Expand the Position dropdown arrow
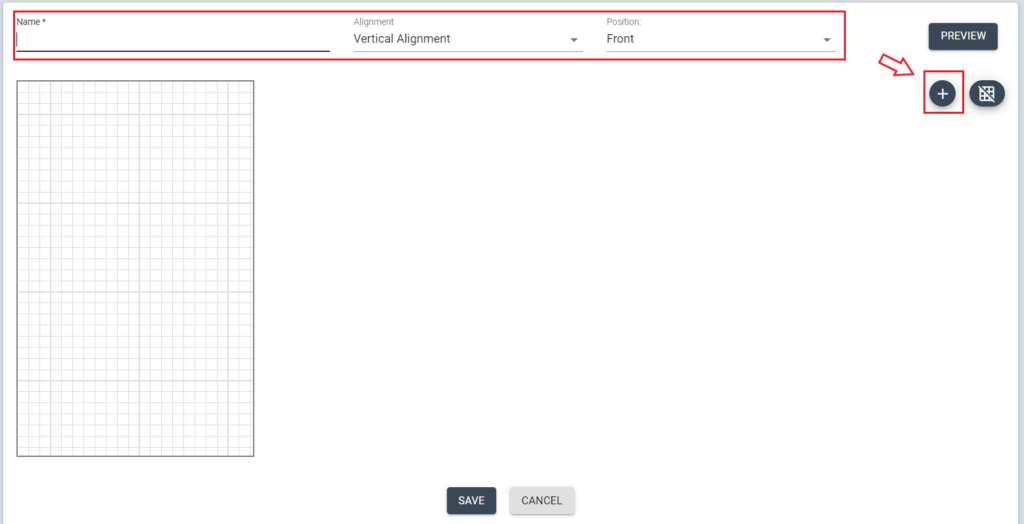The image size is (1024, 524). coord(827,40)
